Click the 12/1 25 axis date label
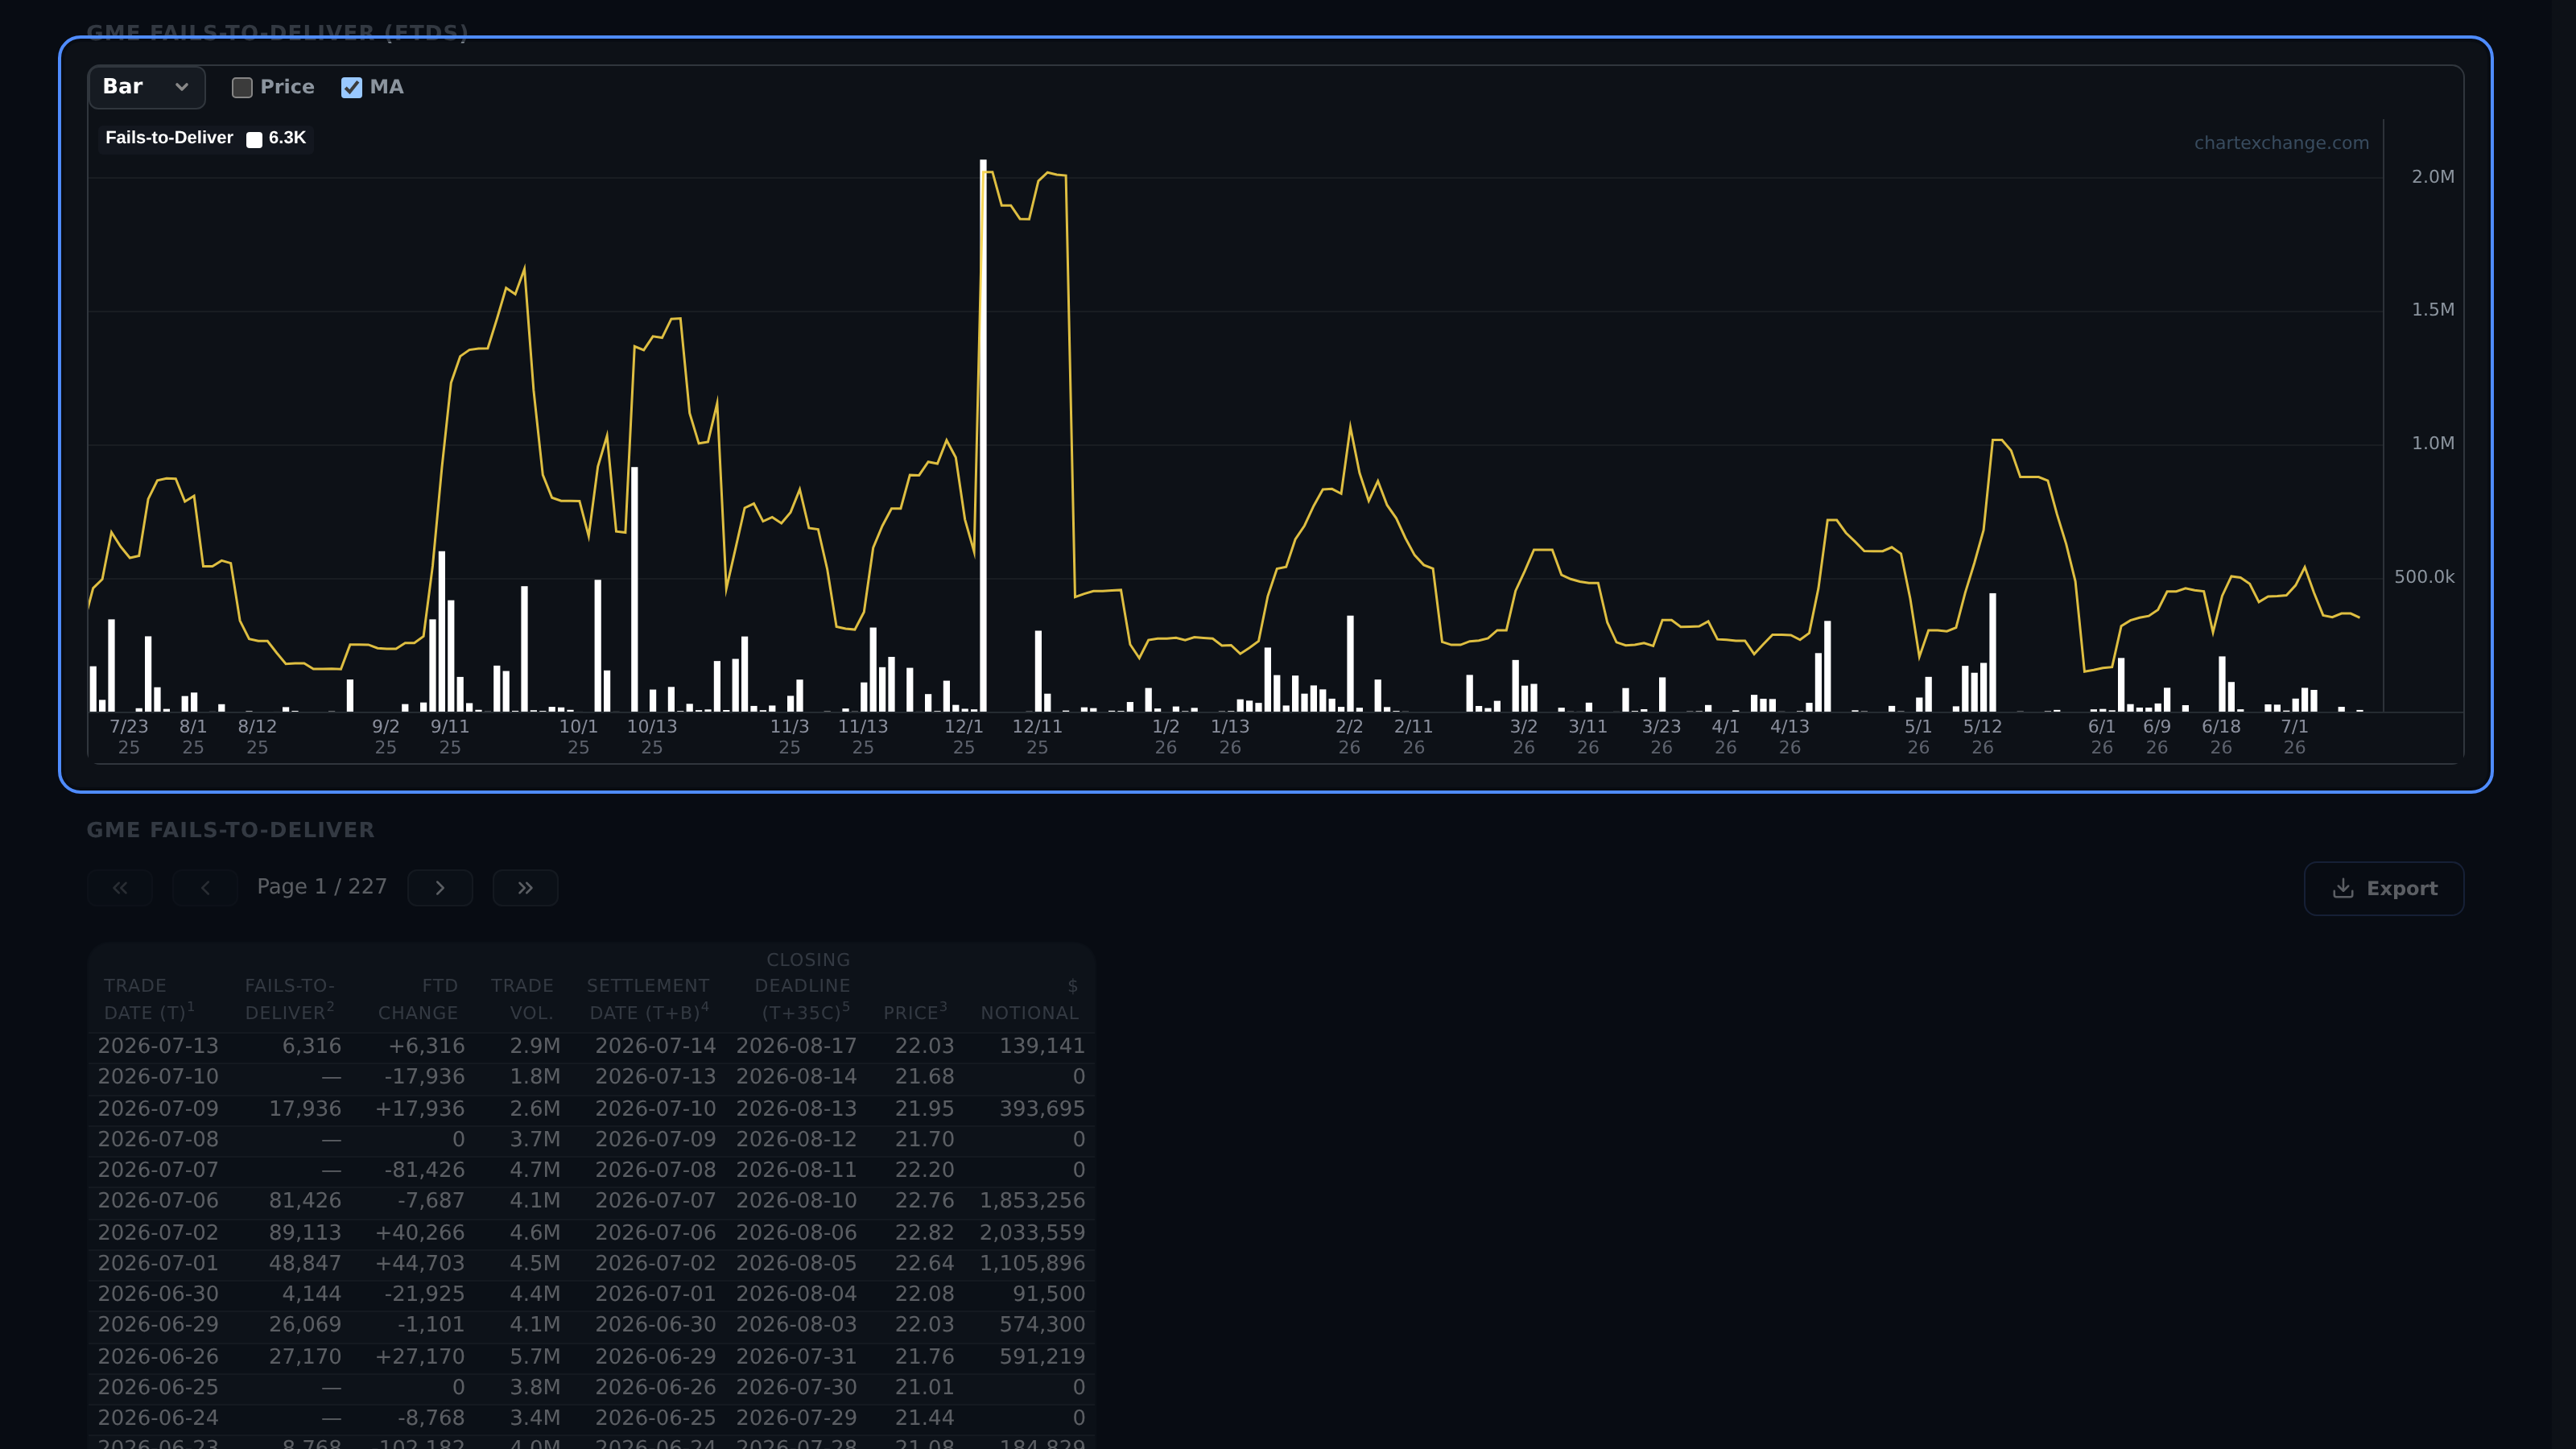Image resolution: width=2576 pixels, height=1449 pixels. (964, 737)
